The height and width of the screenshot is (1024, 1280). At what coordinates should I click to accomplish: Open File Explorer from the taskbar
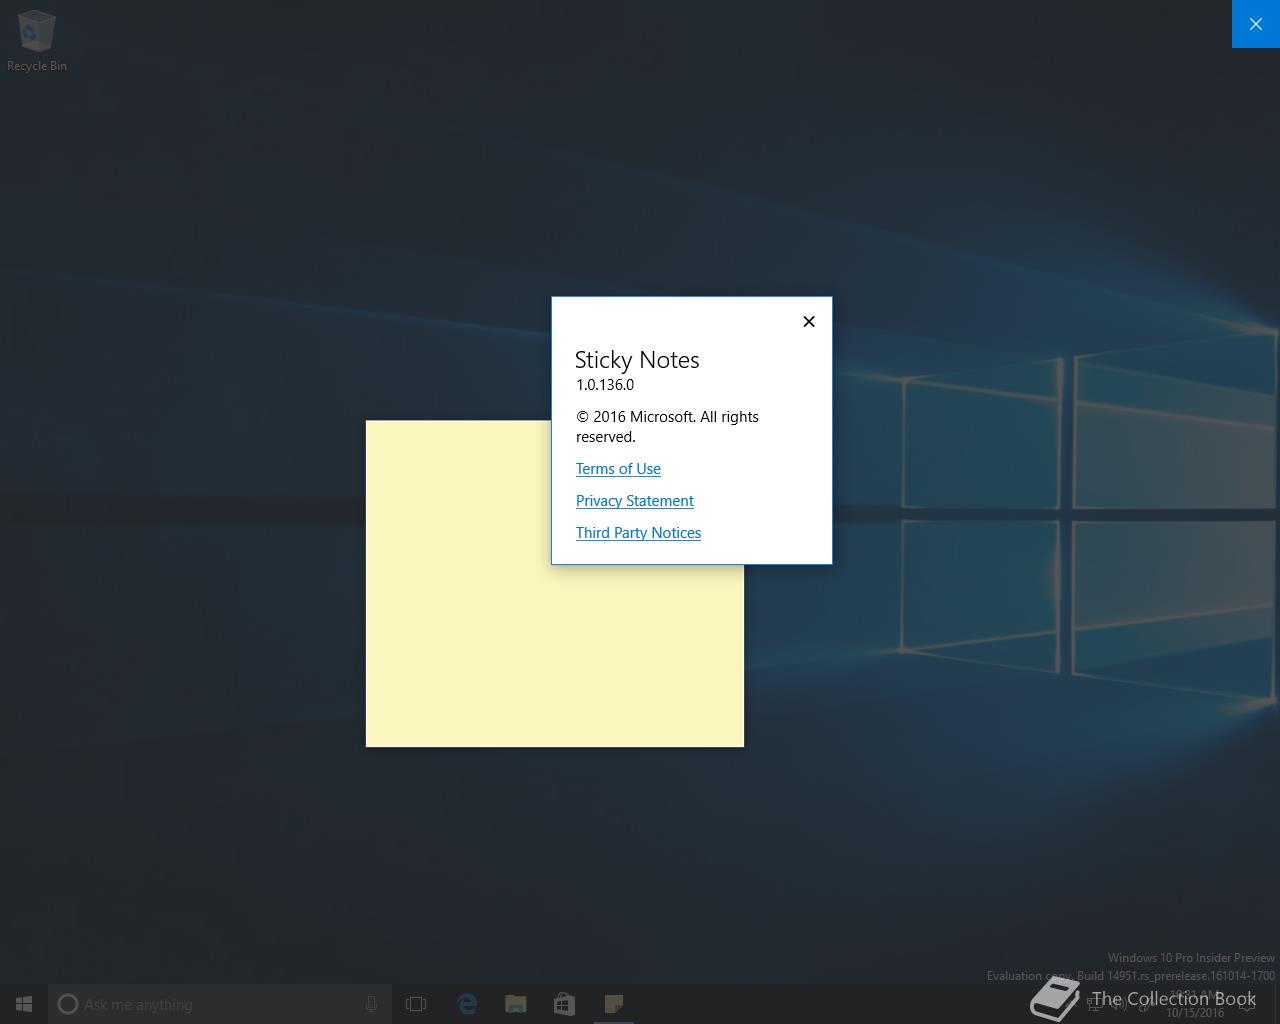(515, 1004)
